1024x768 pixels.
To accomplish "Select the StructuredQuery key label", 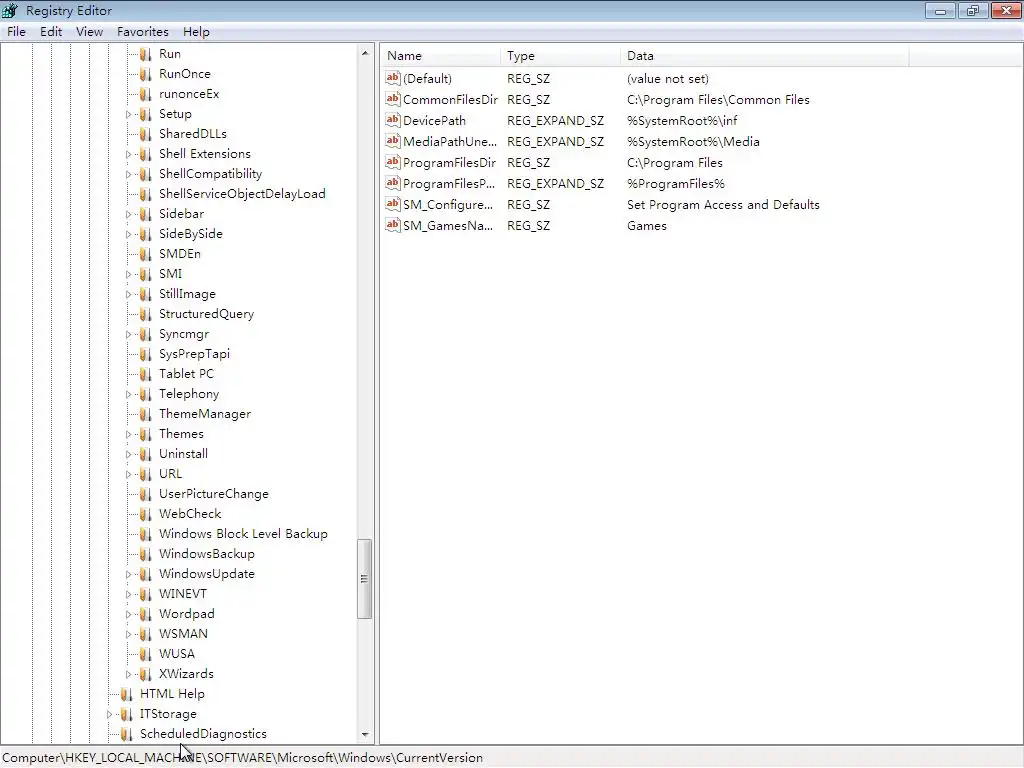I will click(x=206, y=314).
